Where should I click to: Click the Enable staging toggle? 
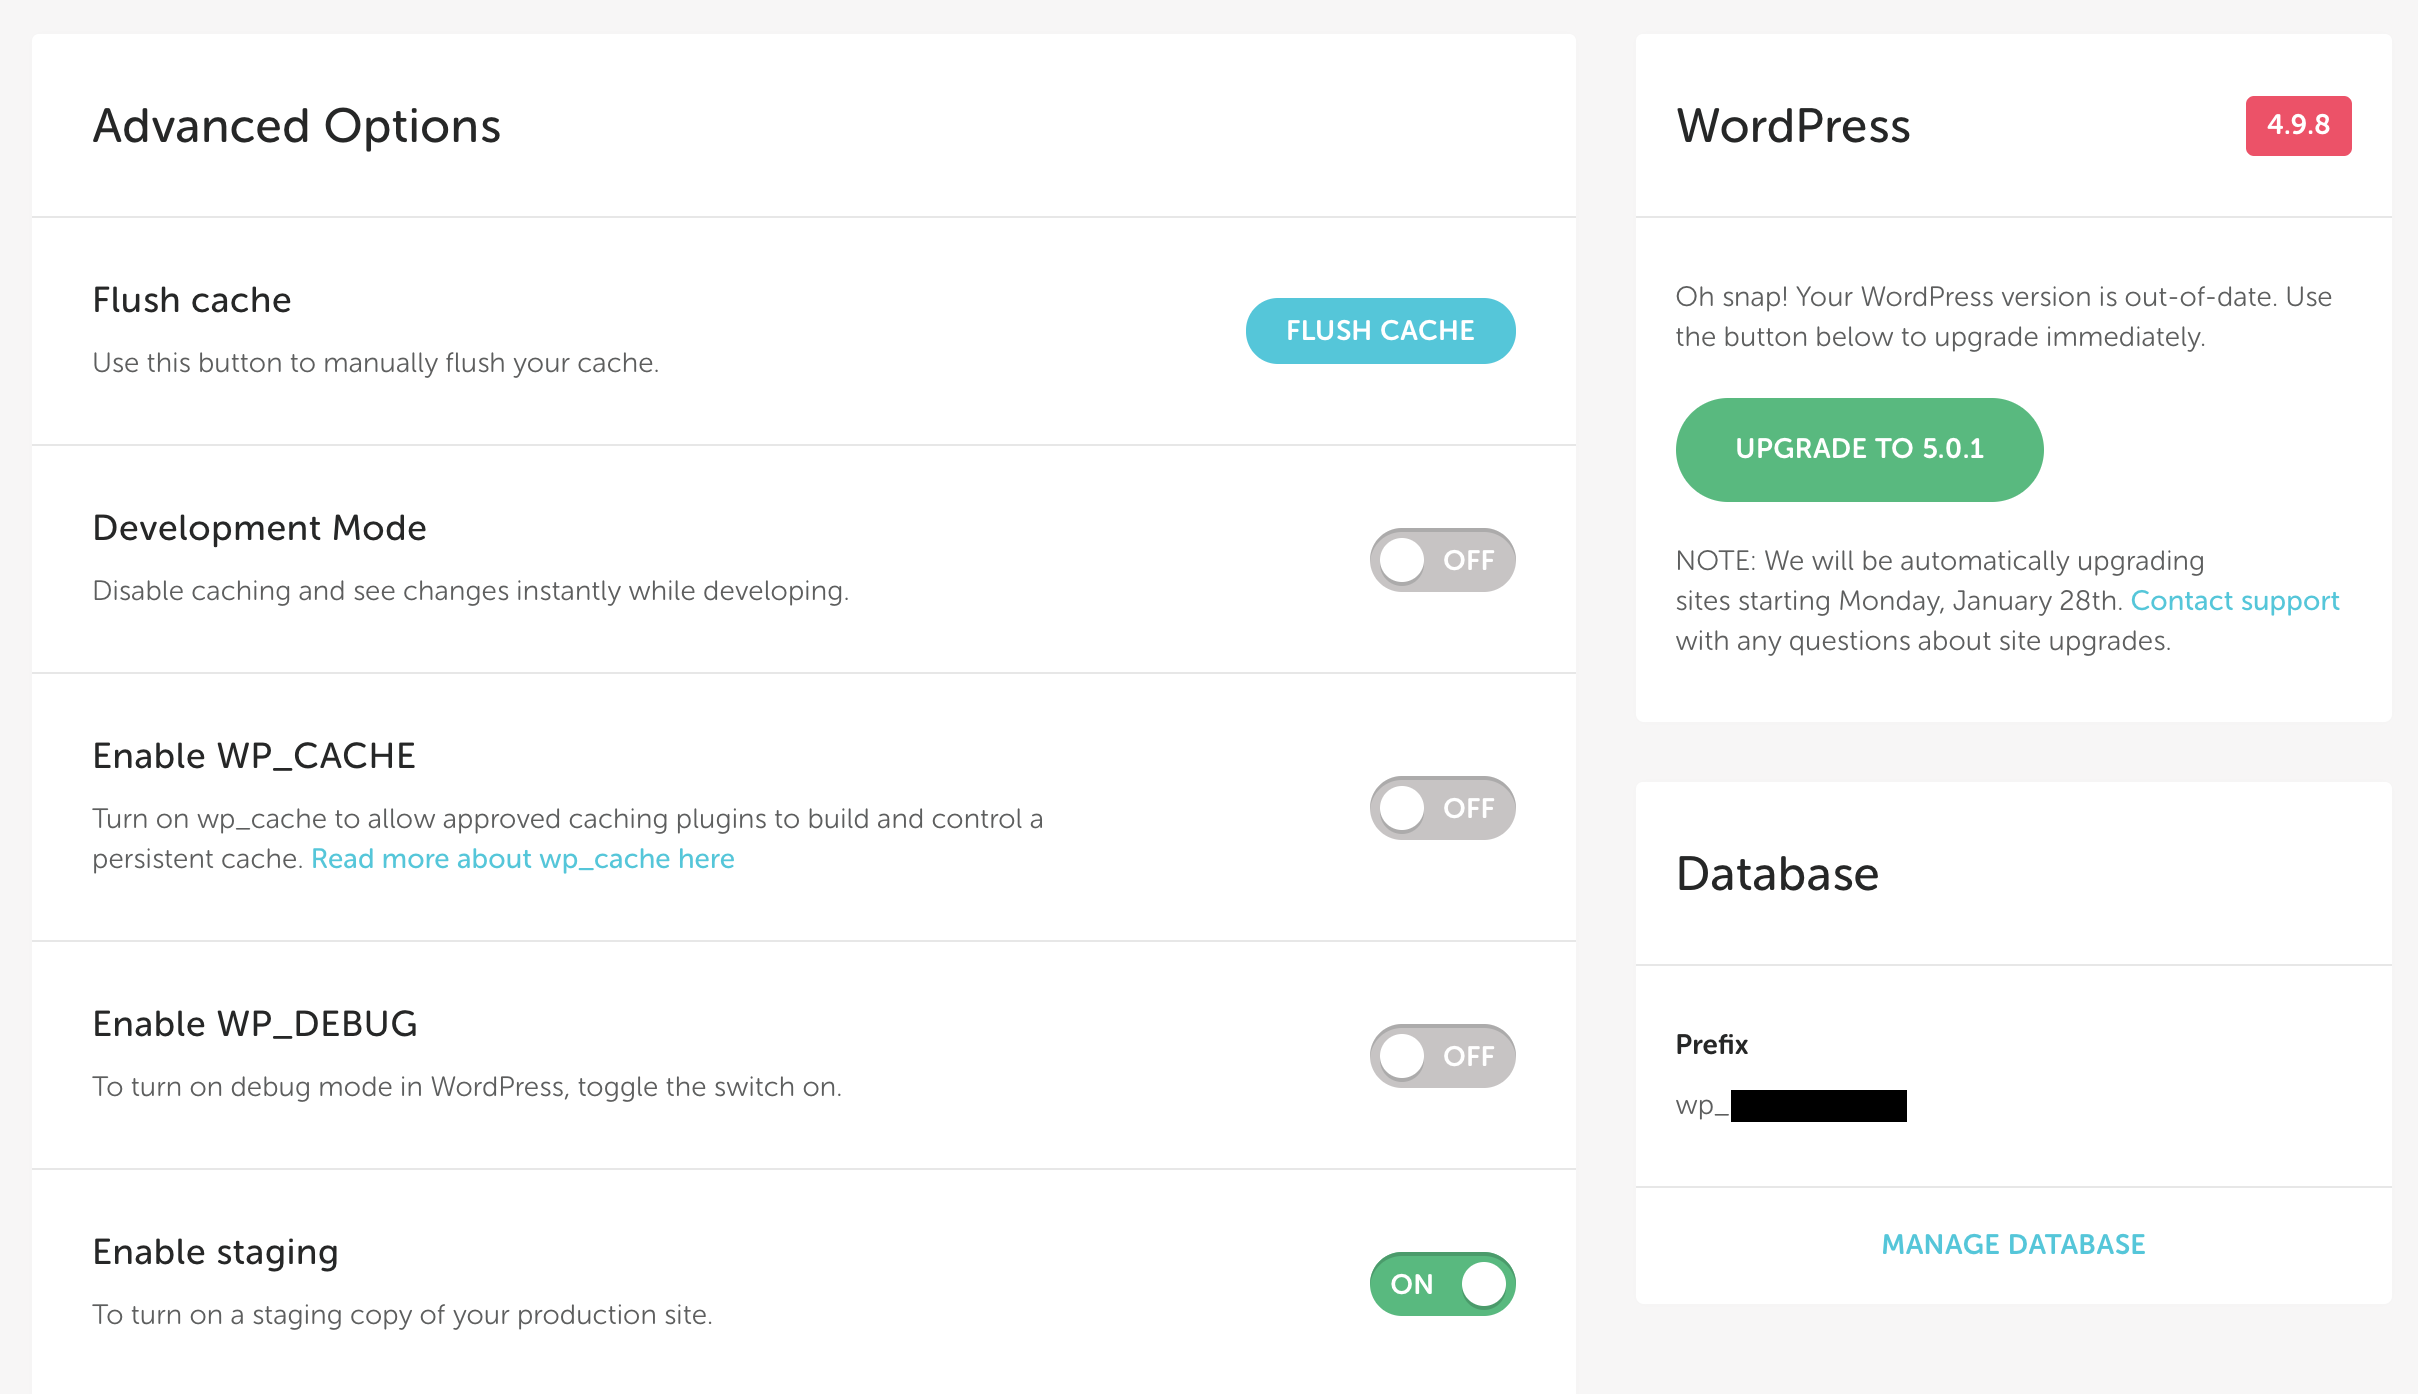1442,1283
